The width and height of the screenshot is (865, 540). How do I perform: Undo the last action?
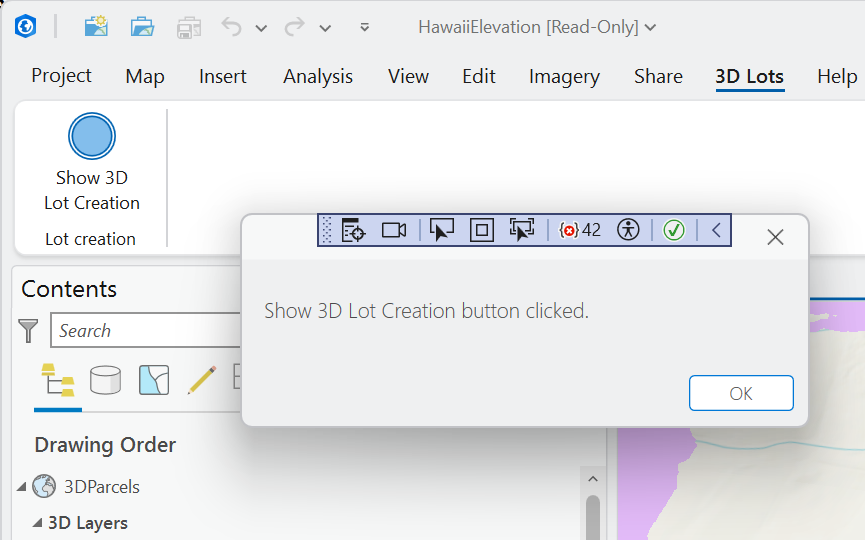coord(232,26)
